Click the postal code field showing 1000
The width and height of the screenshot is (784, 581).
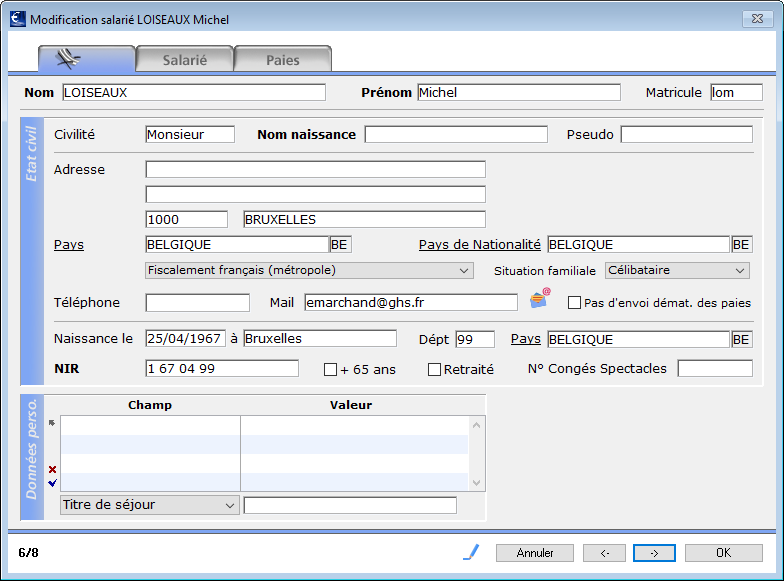click(x=186, y=220)
